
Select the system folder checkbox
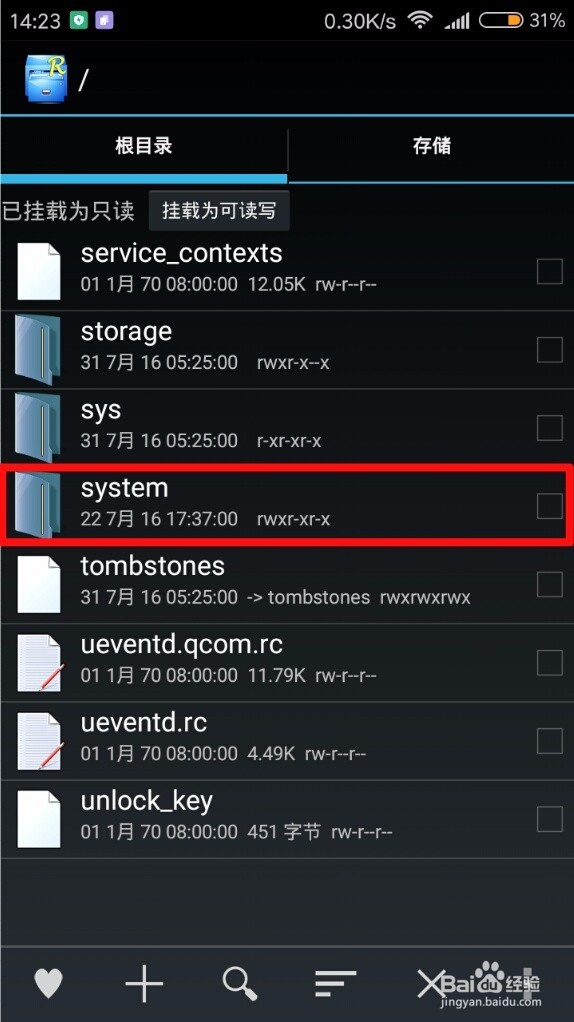549,506
